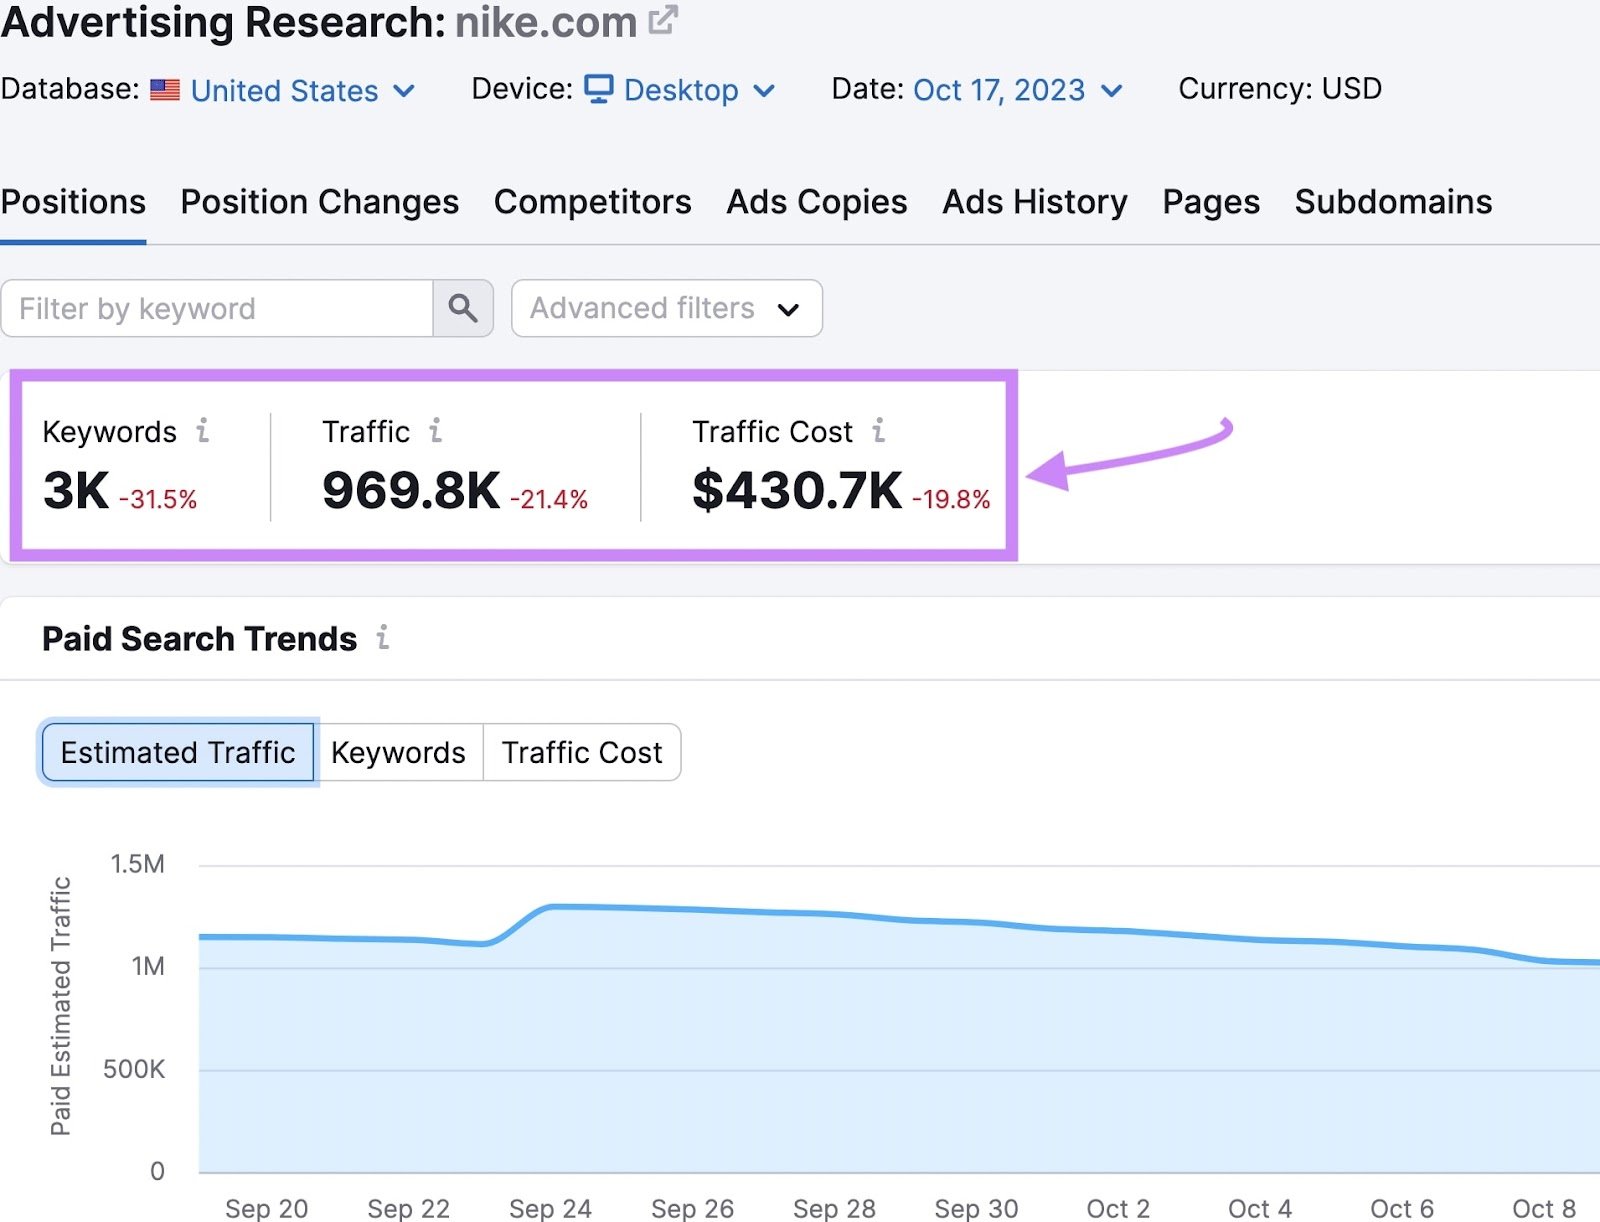This screenshot has width=1600, height=1222.
Task: Open the Ads History tab
Action: coord(1034,202)
